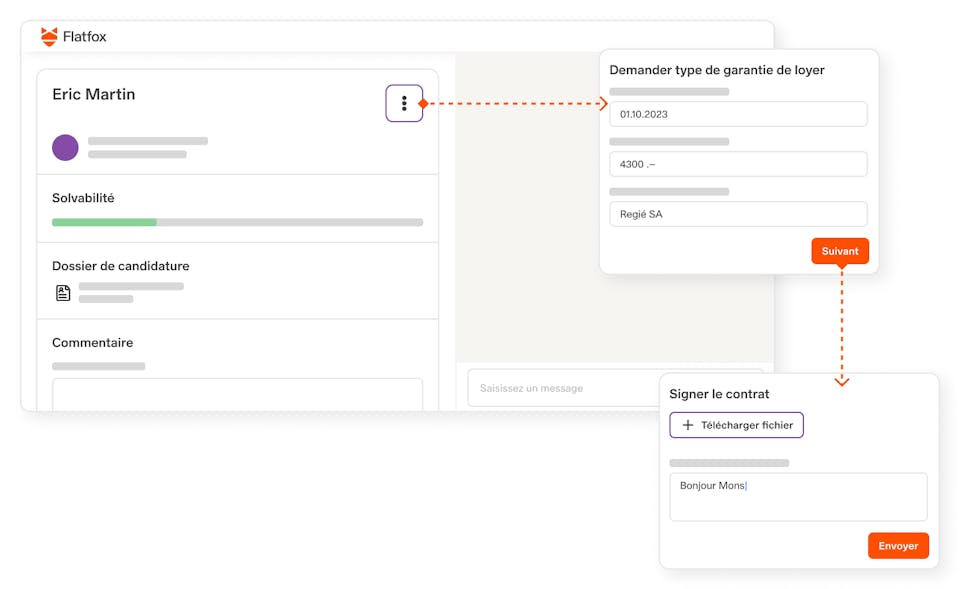Image resolution: width=960 pixels, height=589 pixels.
Task: Click the Commentaire text box
Action: pos(237,394)
